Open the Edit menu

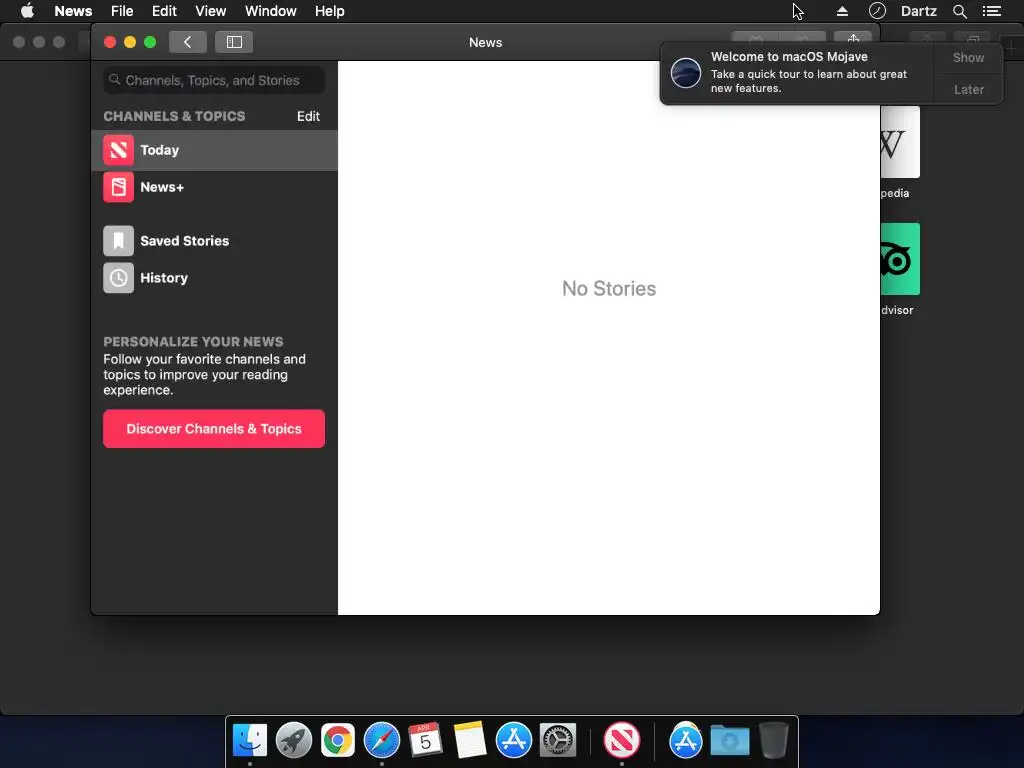[x=165, y=11]
